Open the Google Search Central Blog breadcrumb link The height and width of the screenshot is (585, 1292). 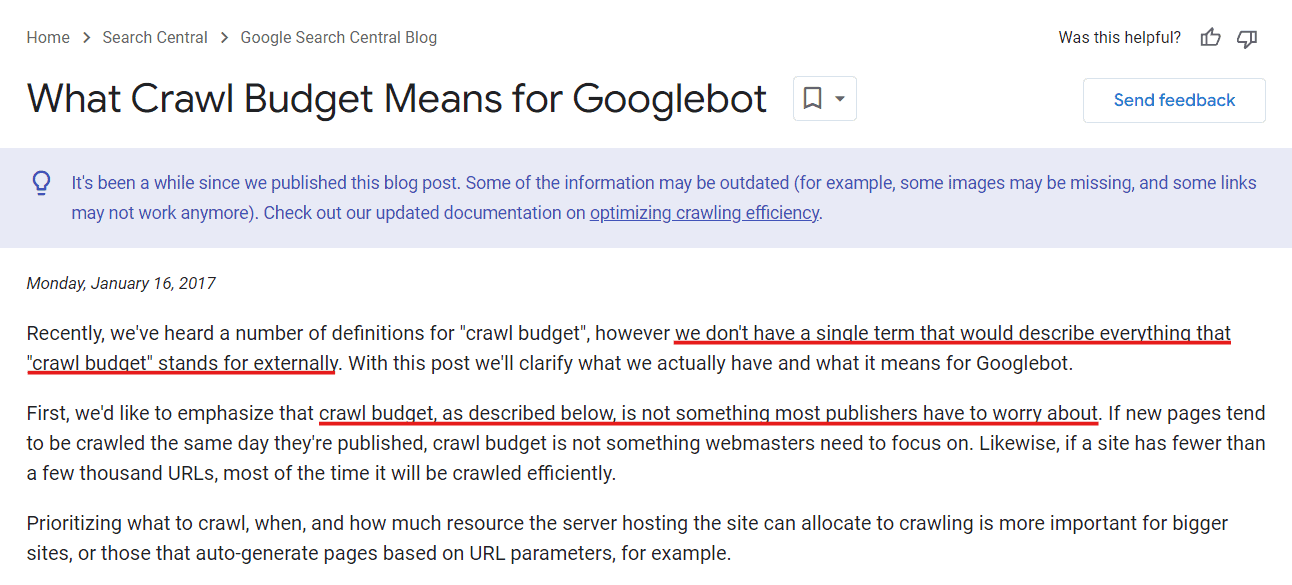[338, 37]
